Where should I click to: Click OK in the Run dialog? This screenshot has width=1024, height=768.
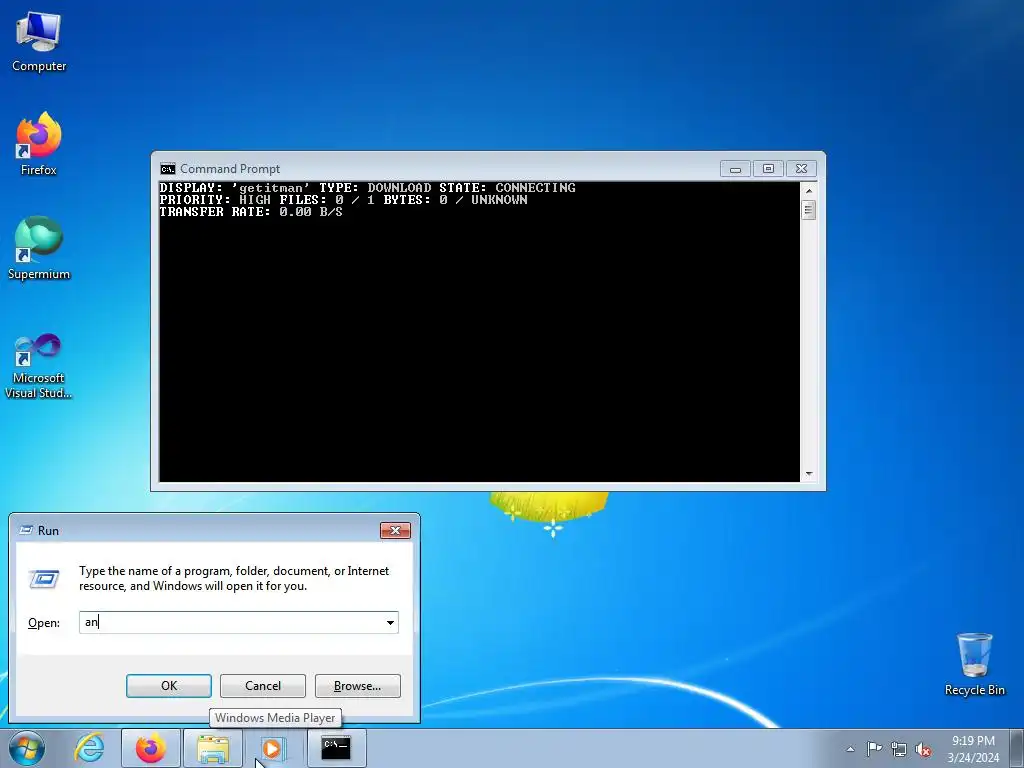point(168,686)
